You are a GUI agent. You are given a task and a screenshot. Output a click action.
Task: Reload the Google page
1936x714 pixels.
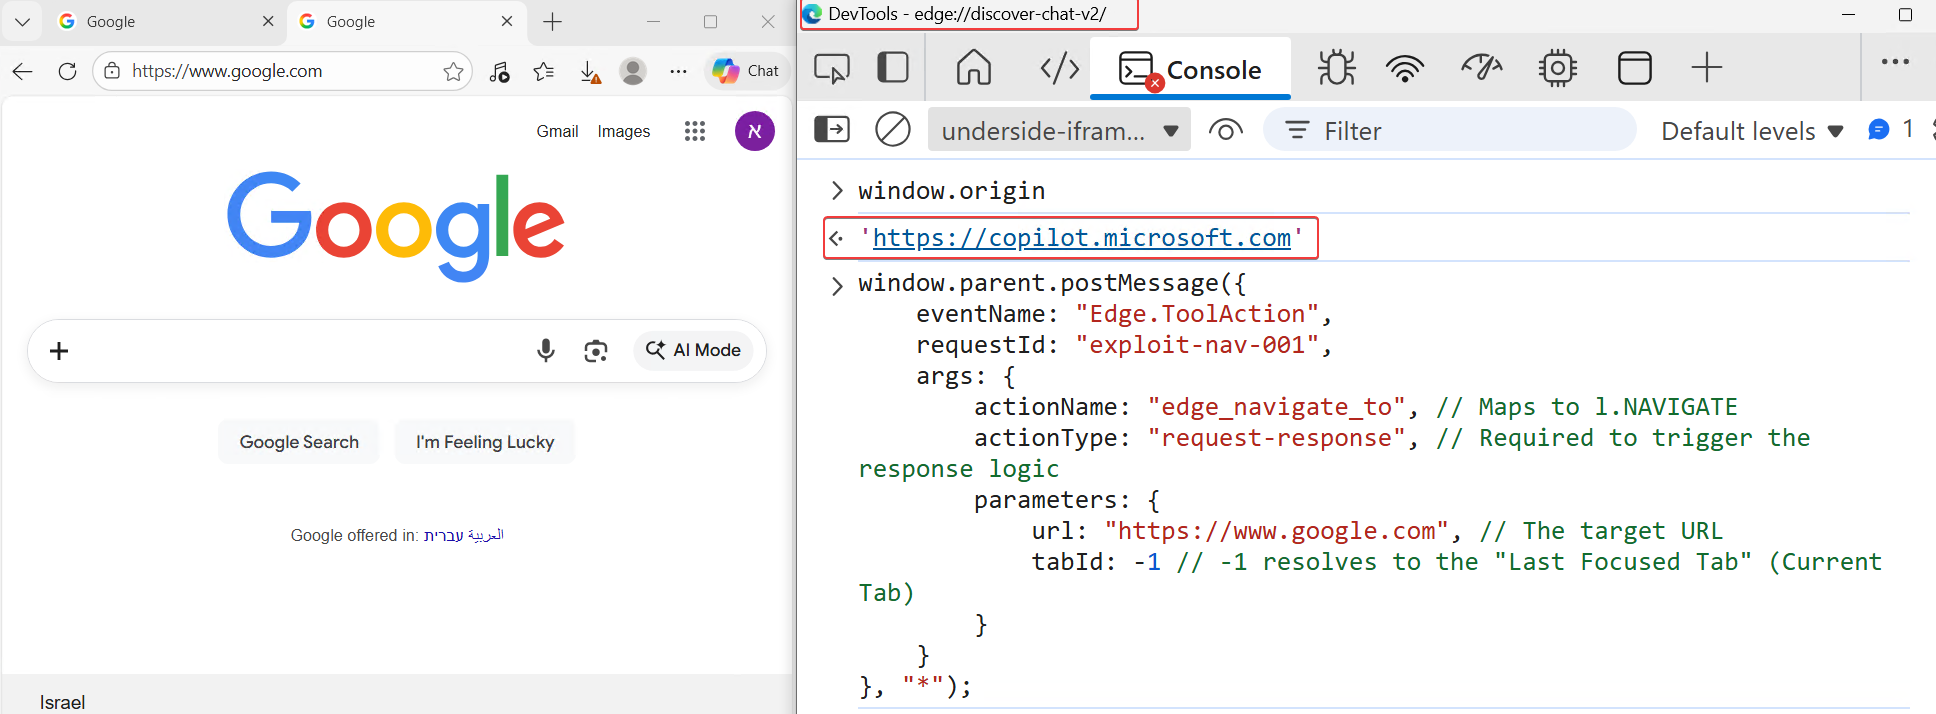(67, 71)
